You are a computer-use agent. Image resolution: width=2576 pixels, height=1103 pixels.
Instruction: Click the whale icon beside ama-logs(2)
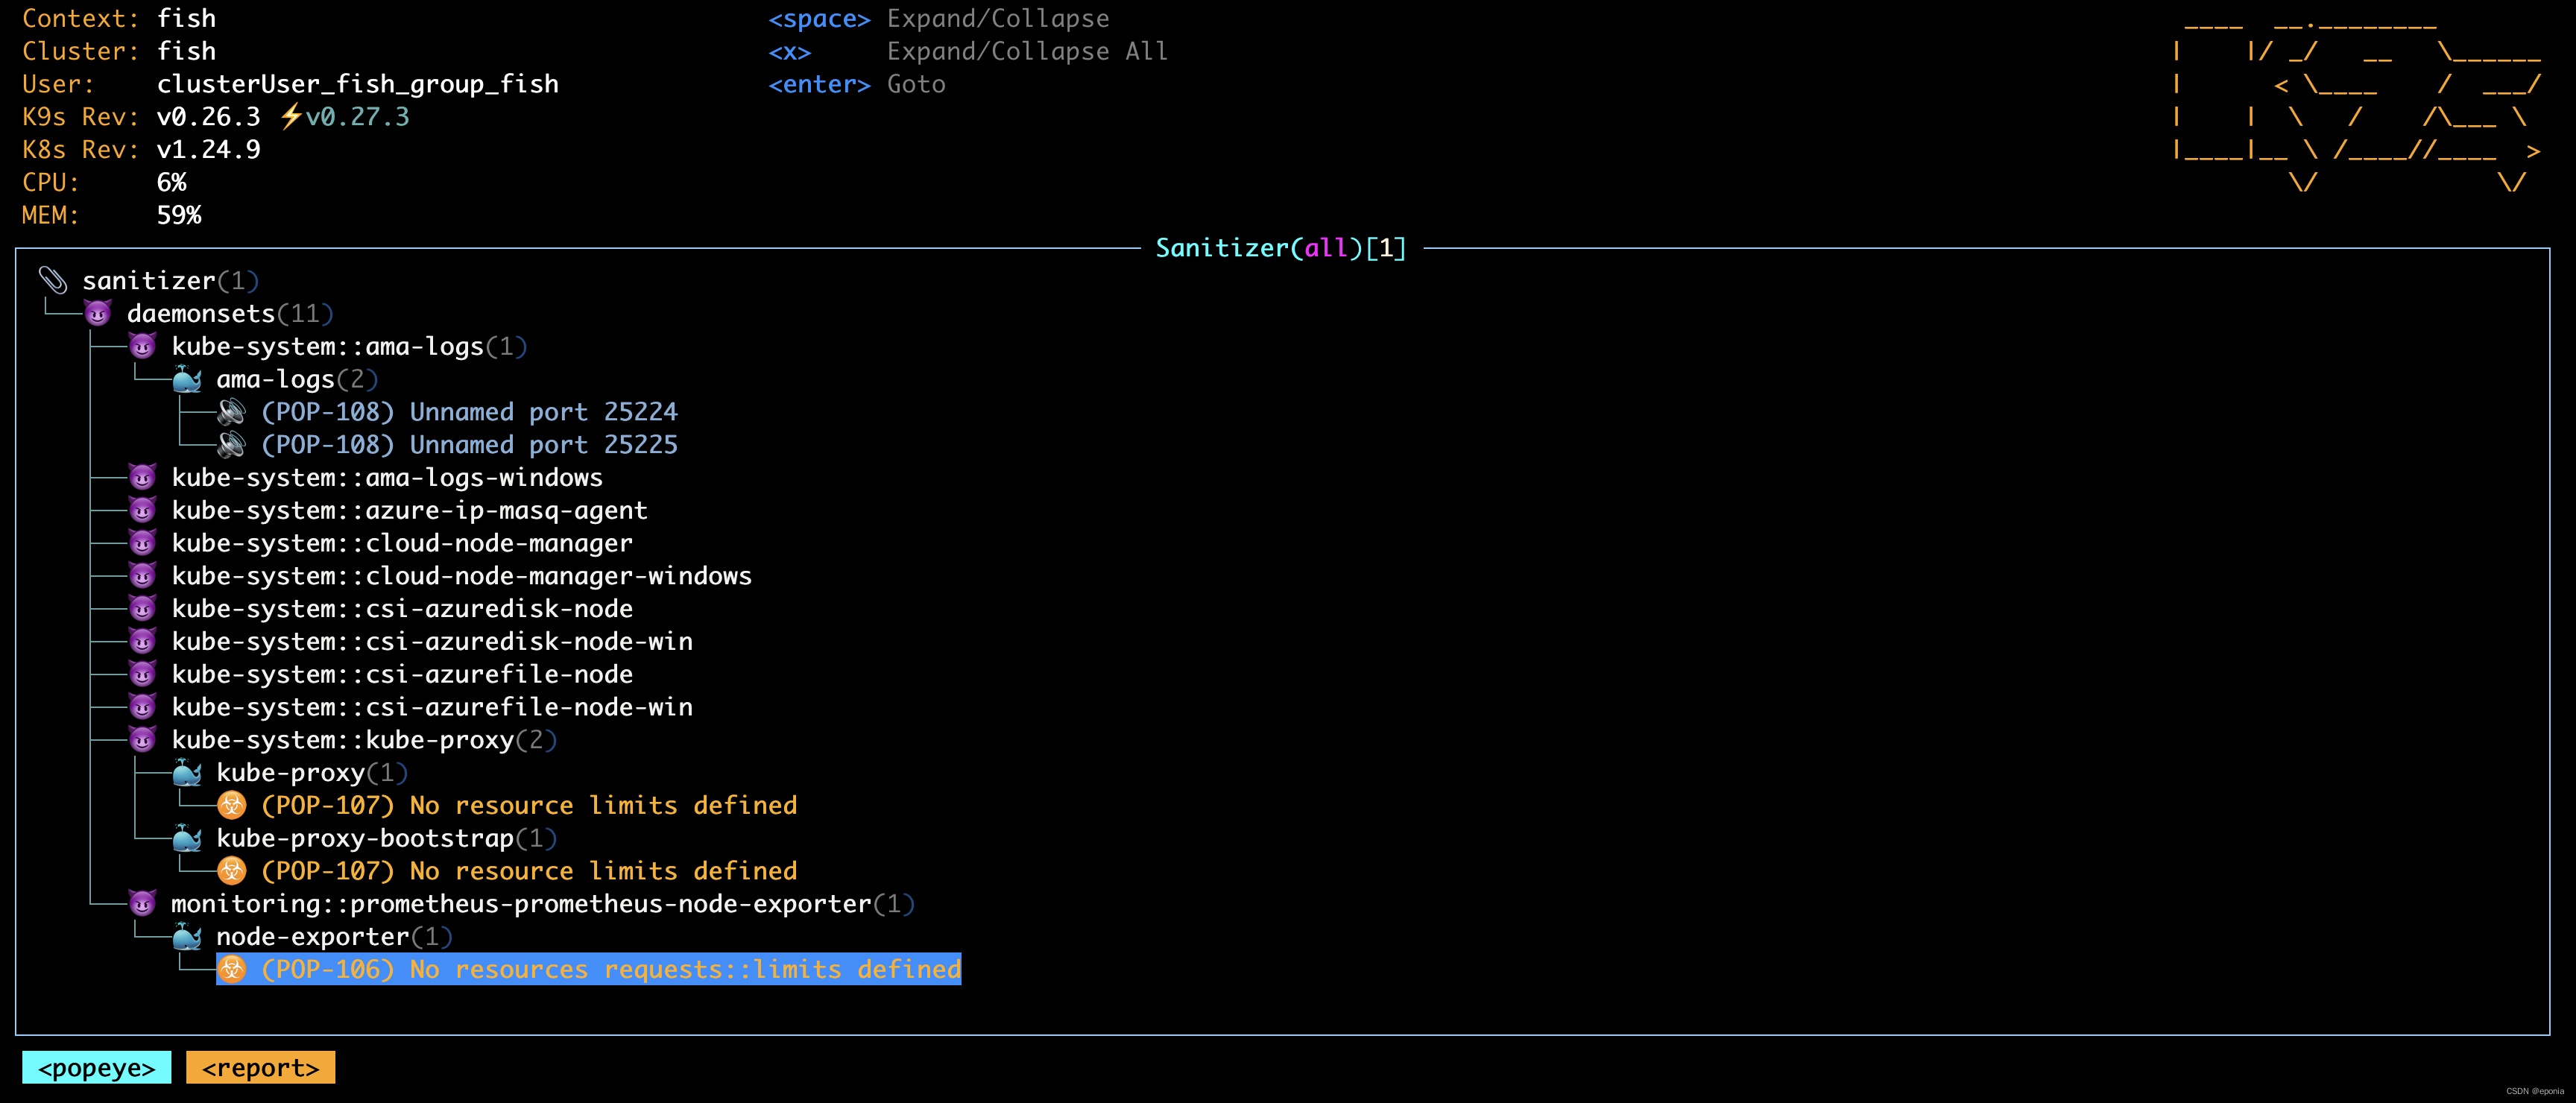[187, 380]
